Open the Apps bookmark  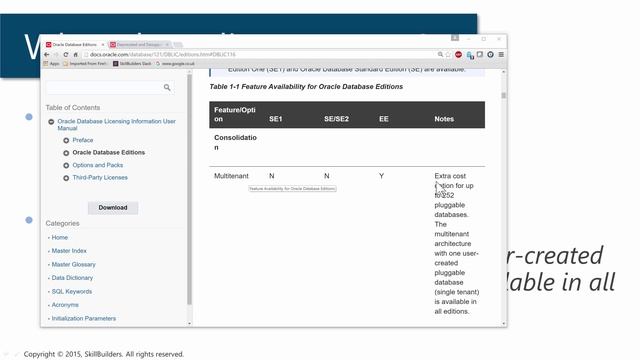(52, 64)
